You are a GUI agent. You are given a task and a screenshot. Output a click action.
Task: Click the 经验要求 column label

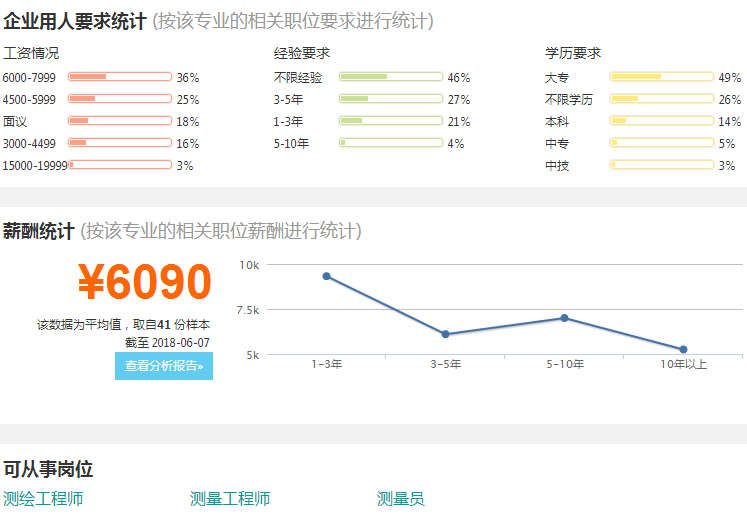[302, 53]
